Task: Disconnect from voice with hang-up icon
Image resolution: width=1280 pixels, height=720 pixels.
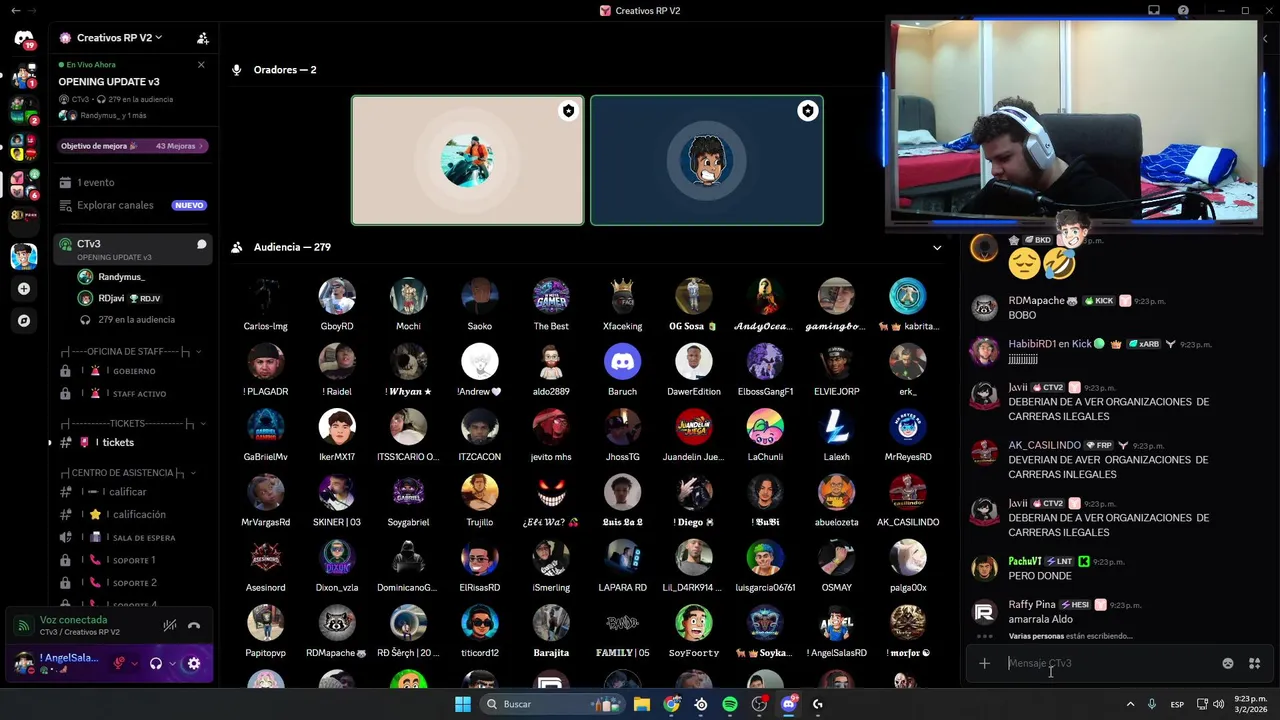Action: click(194, 626)
